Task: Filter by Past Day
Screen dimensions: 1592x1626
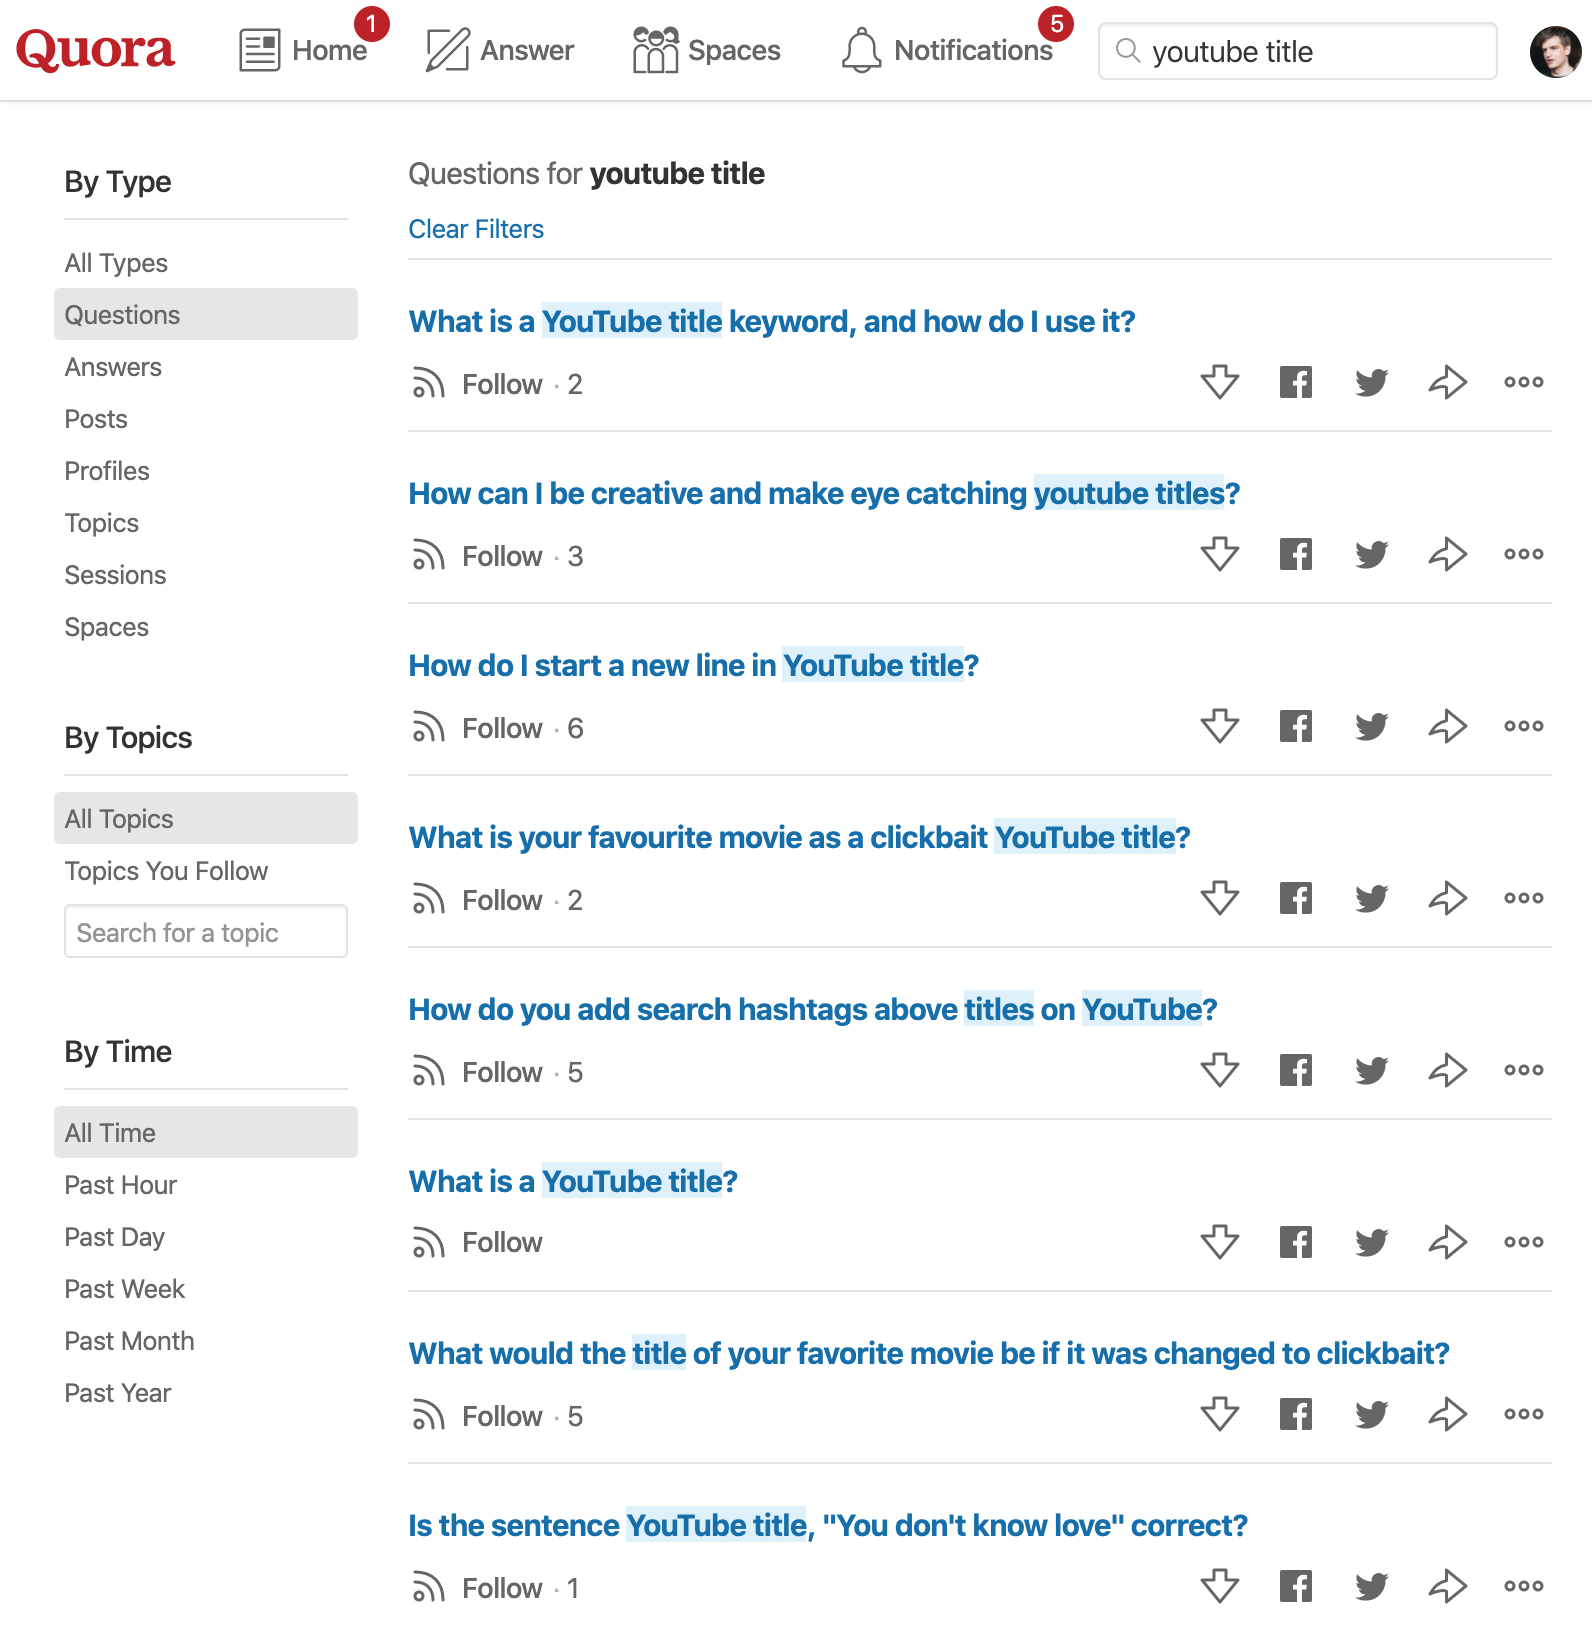Action: click(x=115, y=1237)
